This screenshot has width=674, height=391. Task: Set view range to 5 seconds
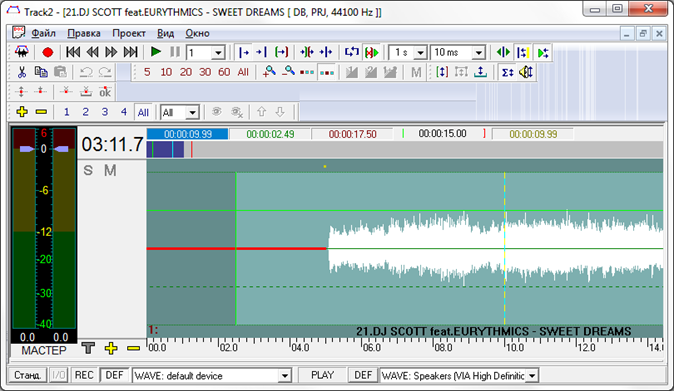click(x=147, y=72)
